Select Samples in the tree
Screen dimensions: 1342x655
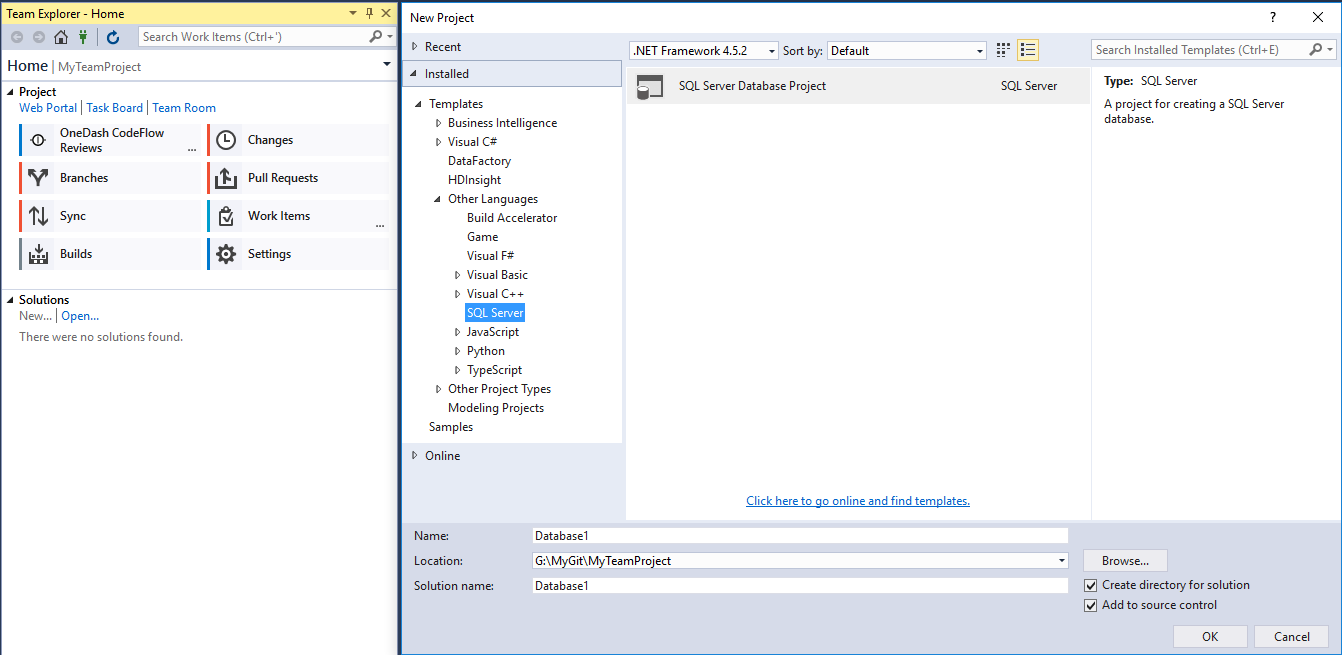point(451,427)
